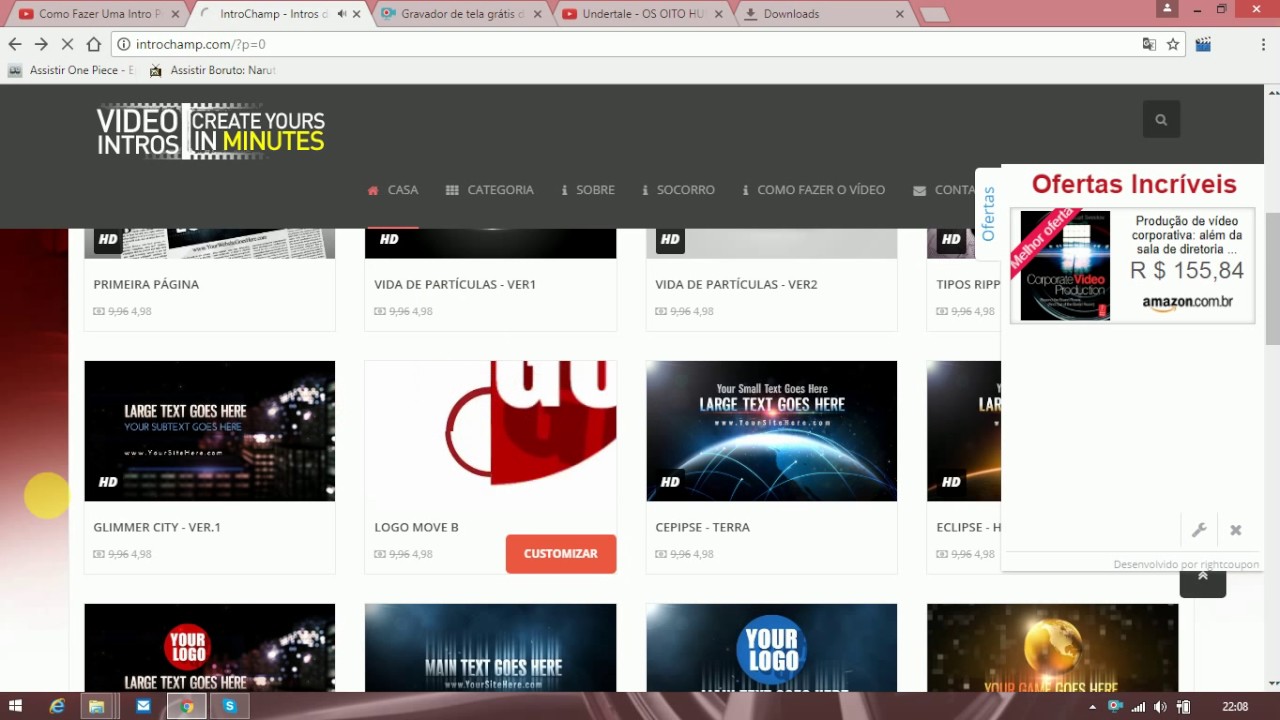The width and height of the screenshot is (1280, 720).
Task: Click the Ofertas vertical side tab
Action: pyautogui.click(x=988, y=213)
